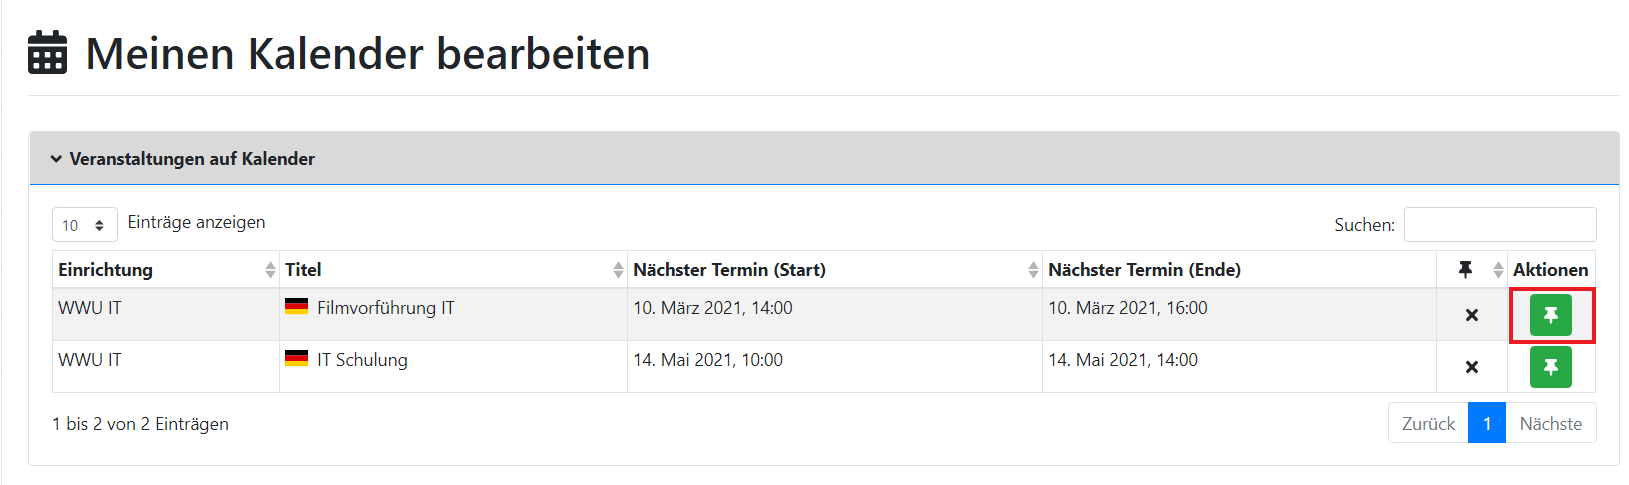The image size is (1629, 485).
Task: Click the X icon in IT Schulung row
Action: tap(1471, 367)
